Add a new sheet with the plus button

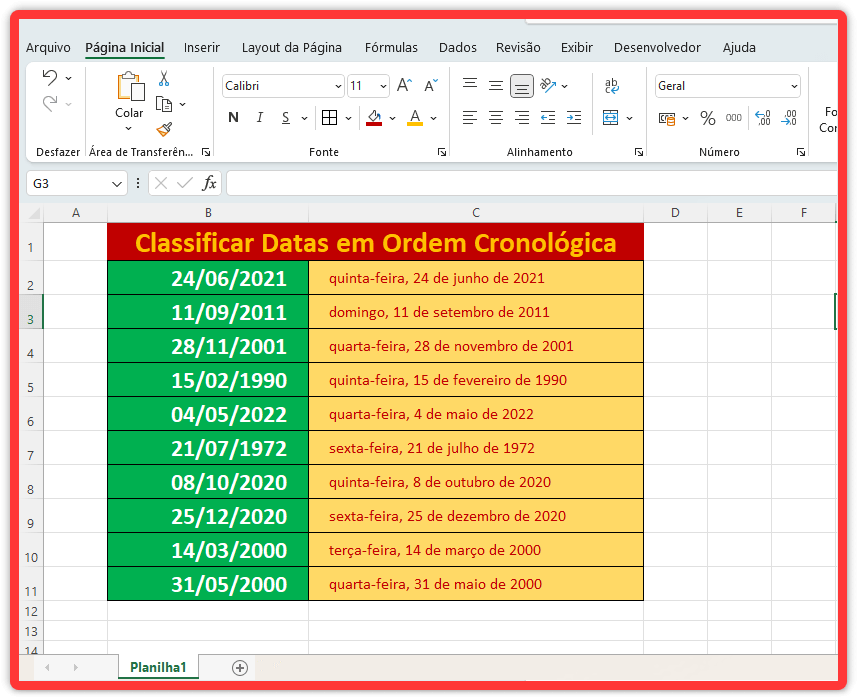click(238, 666)
